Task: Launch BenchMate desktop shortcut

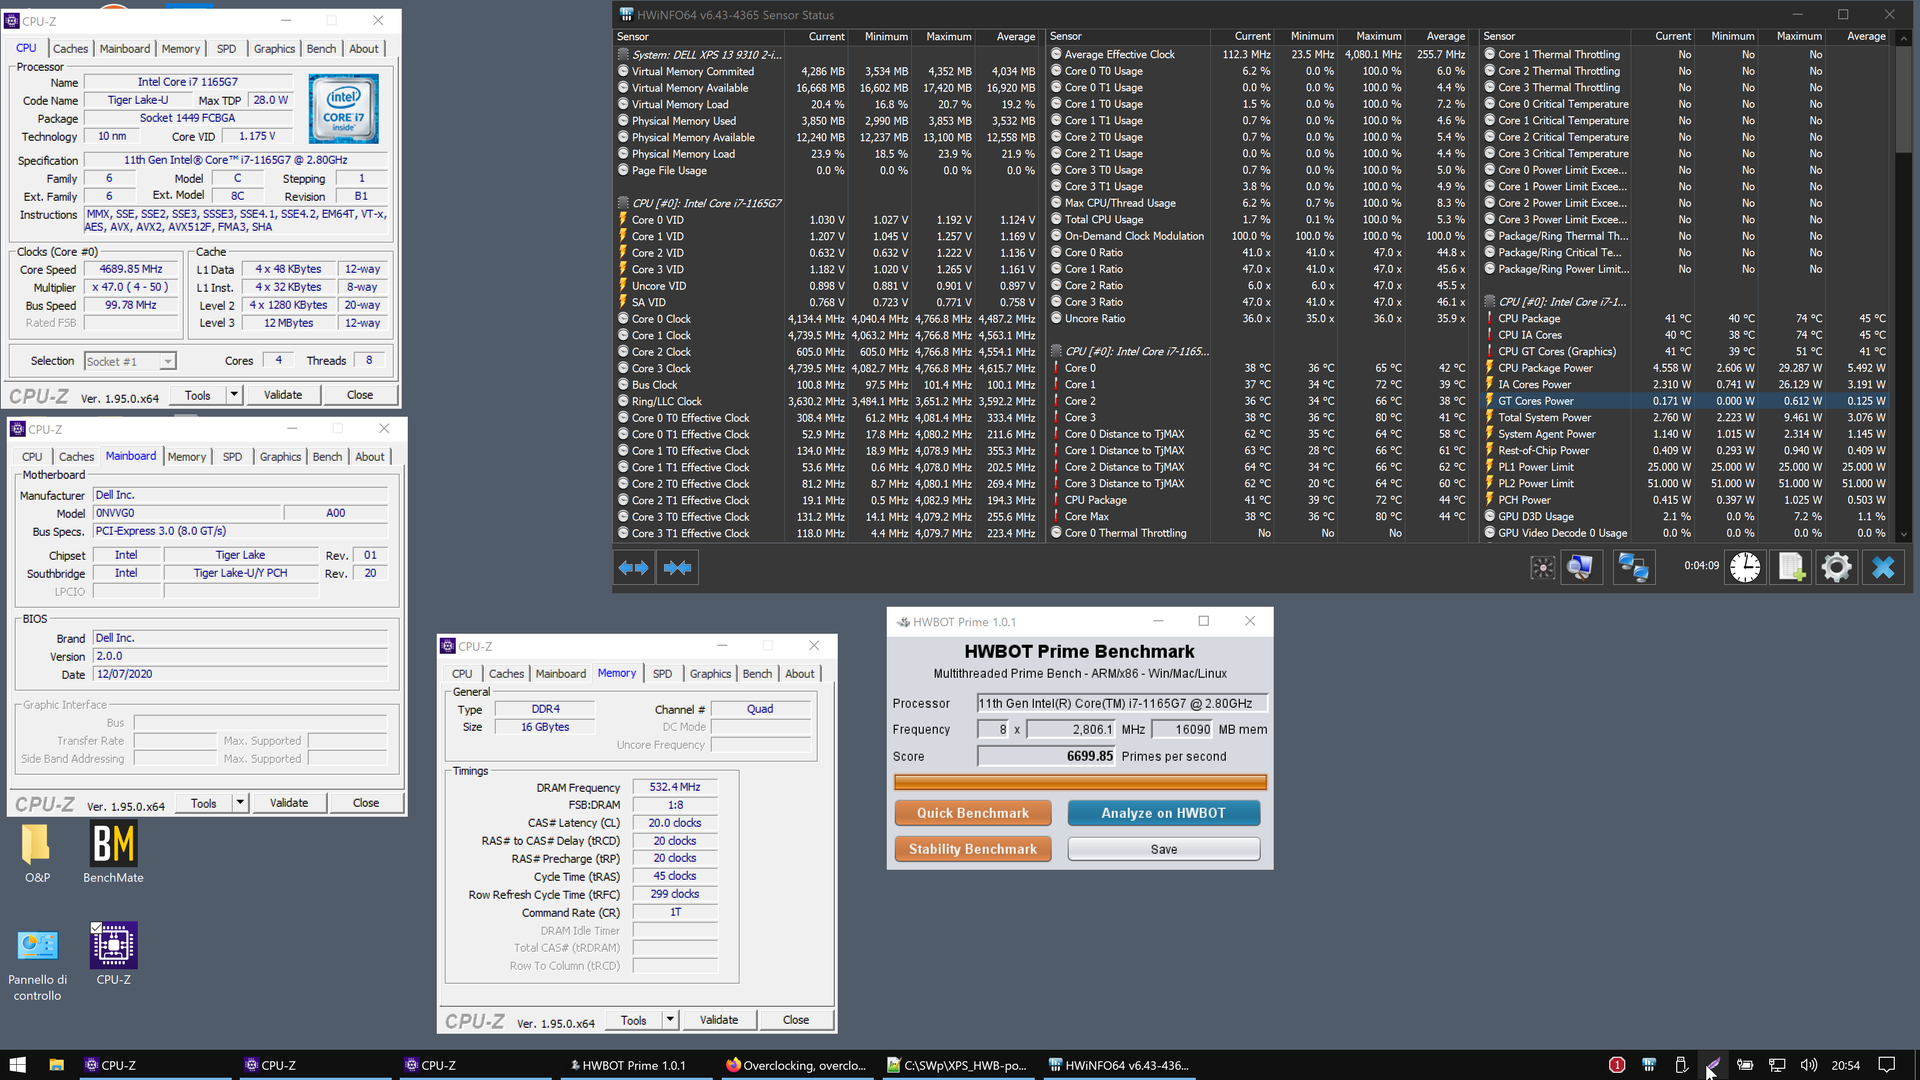Action: coord(113,853)
